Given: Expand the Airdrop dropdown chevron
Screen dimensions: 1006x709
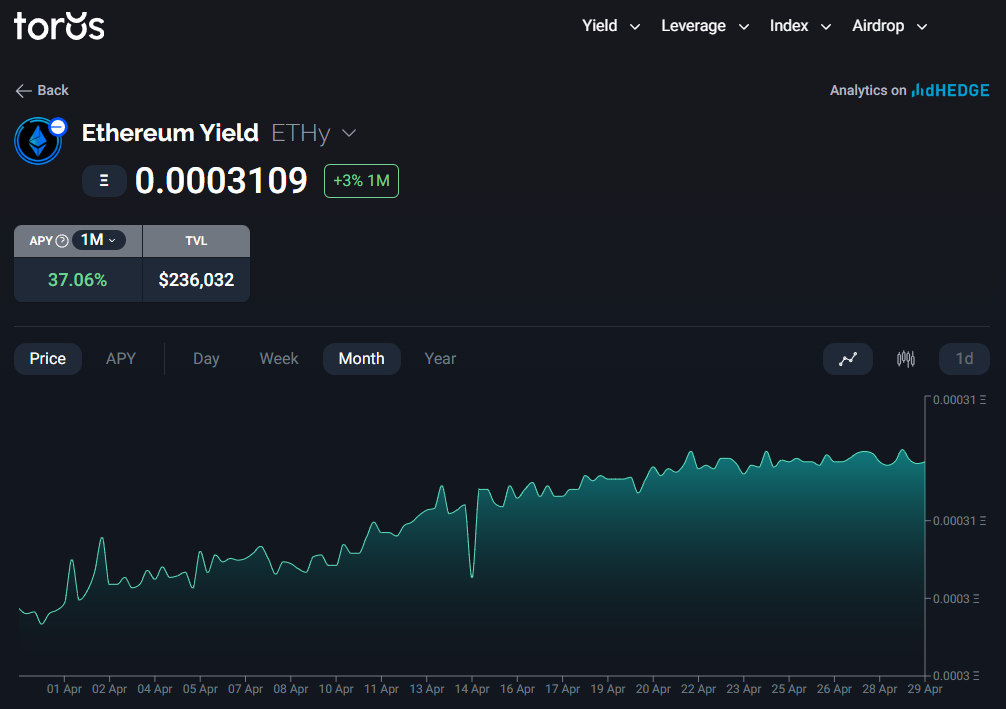Looking at the screenshot, I should pos(922,27).
